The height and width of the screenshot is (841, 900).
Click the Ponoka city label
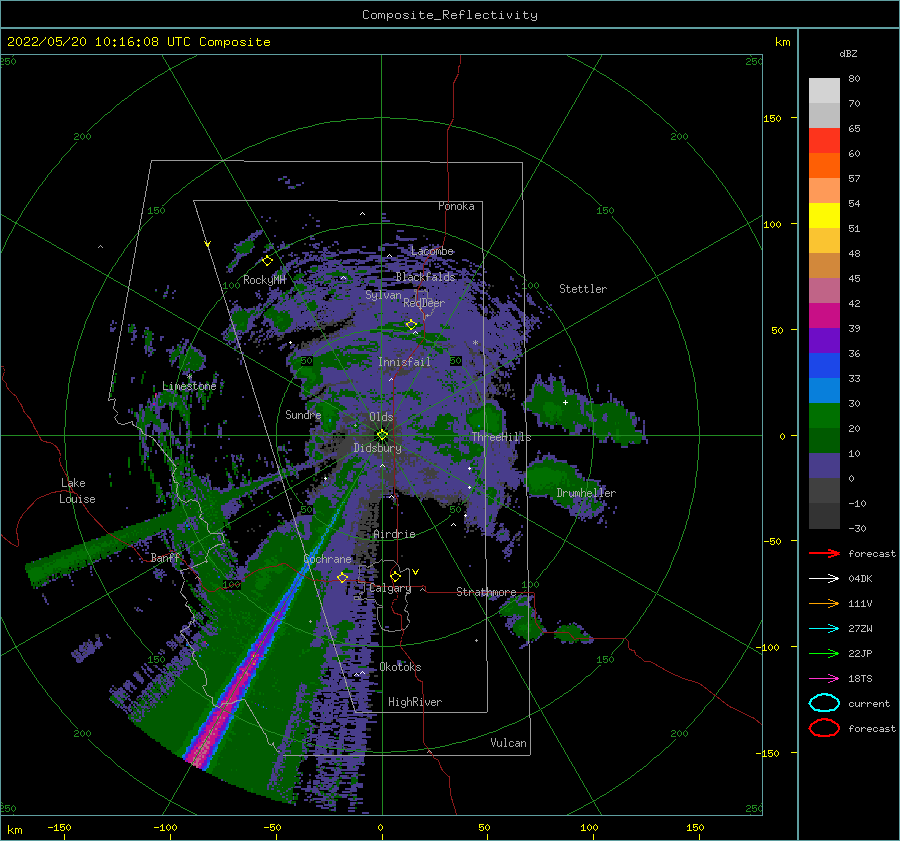pos(456,206)
